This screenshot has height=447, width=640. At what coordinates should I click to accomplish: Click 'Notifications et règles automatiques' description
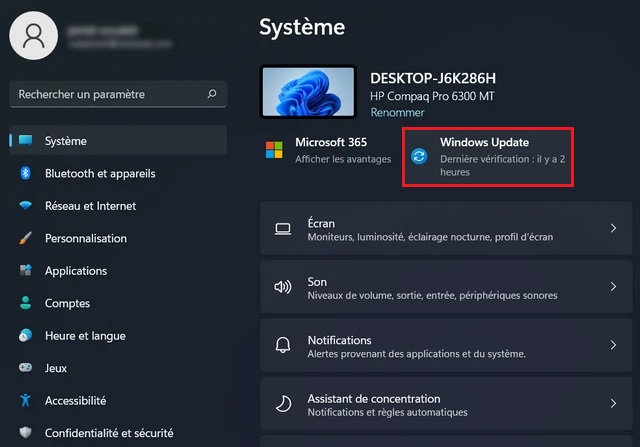(x=387, y=412)
